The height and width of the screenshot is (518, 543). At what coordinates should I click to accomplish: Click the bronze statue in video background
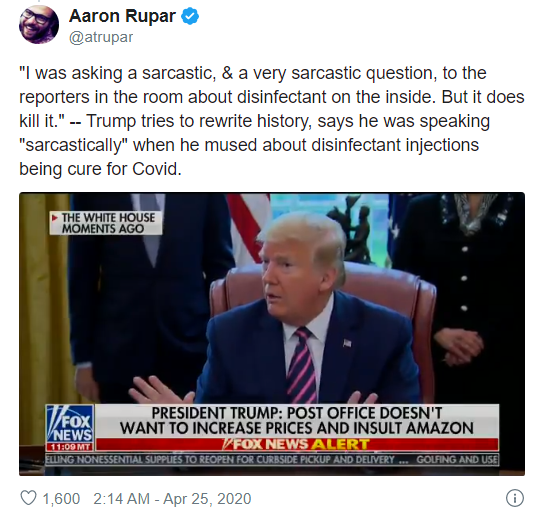pyautogui.click(x=353, y=230)
